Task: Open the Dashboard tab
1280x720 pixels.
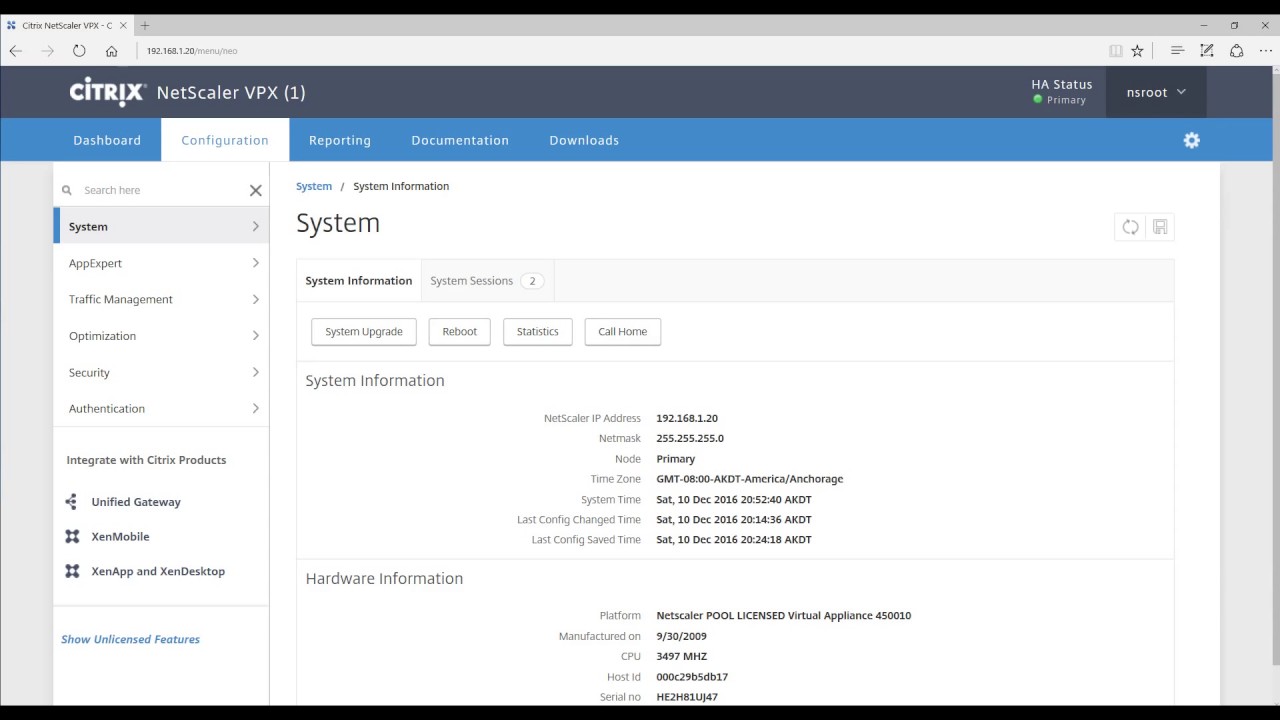Action: point(107,140)
